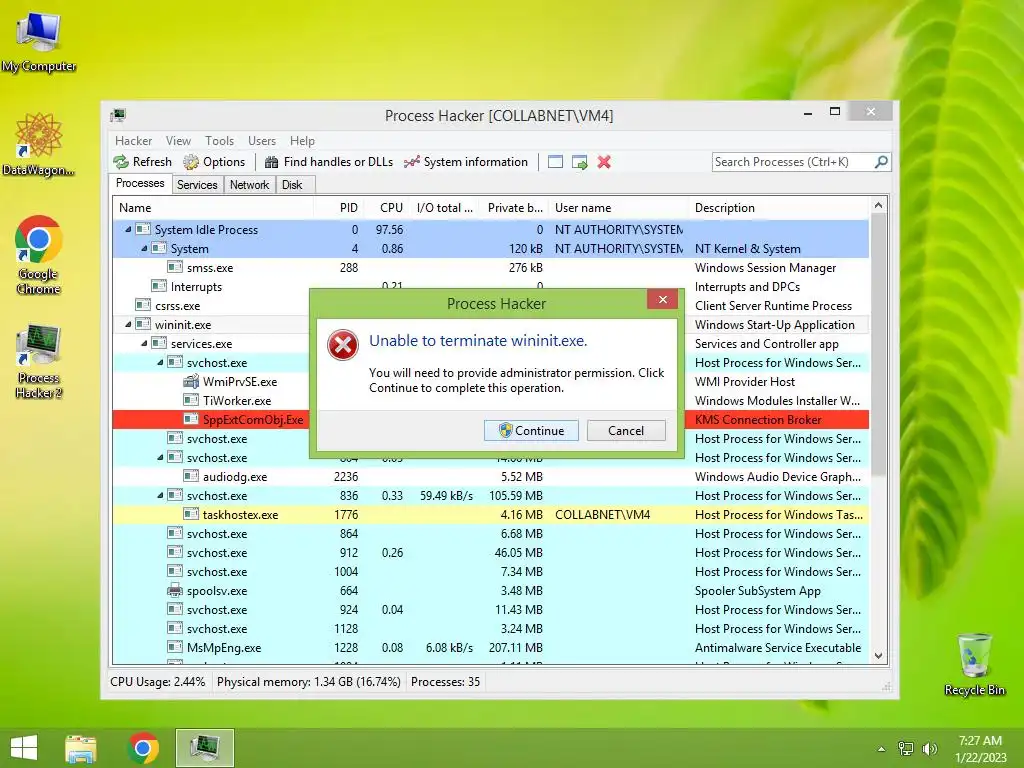Image resolution: width=1024 pixels, height=768 pixels.
Task: Switch to the Network tab
Action: (249, 185)
